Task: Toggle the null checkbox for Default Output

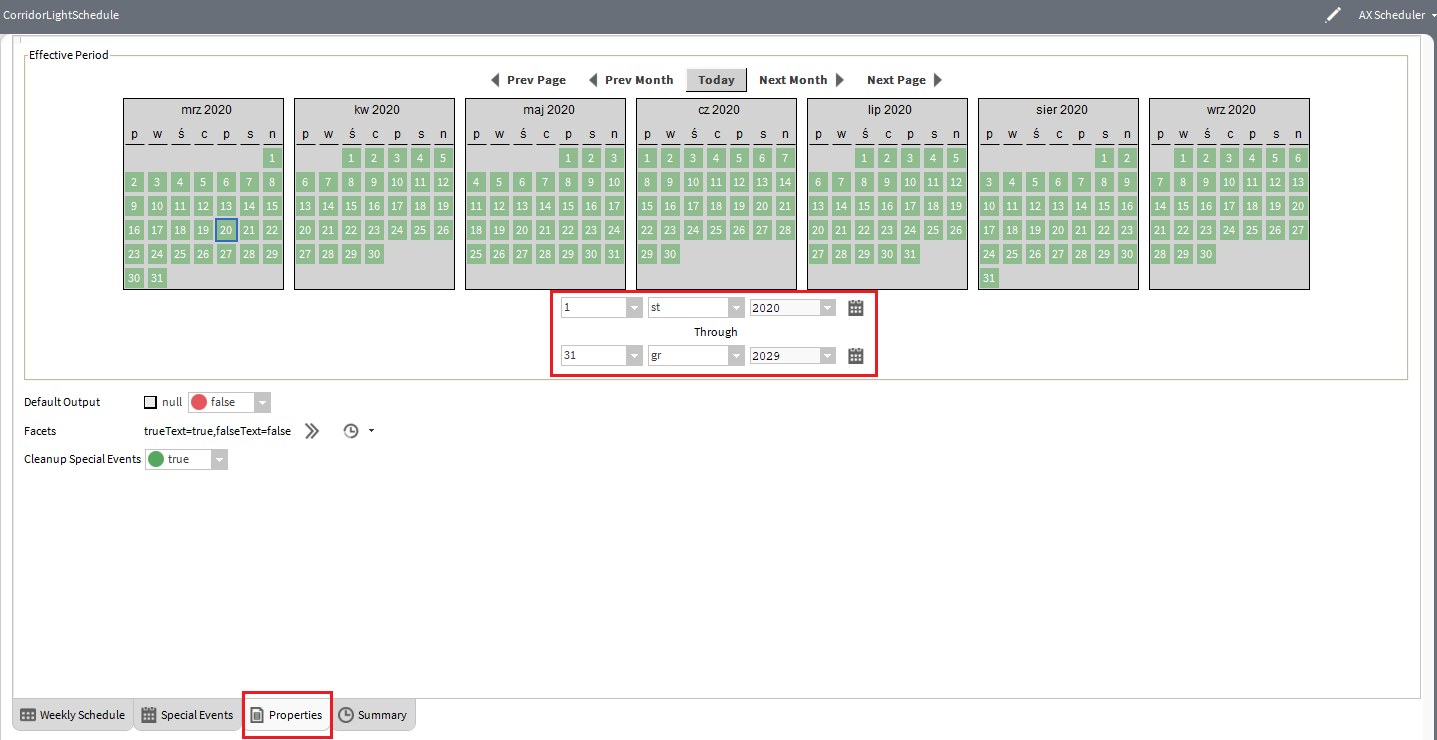Action: 151,402
